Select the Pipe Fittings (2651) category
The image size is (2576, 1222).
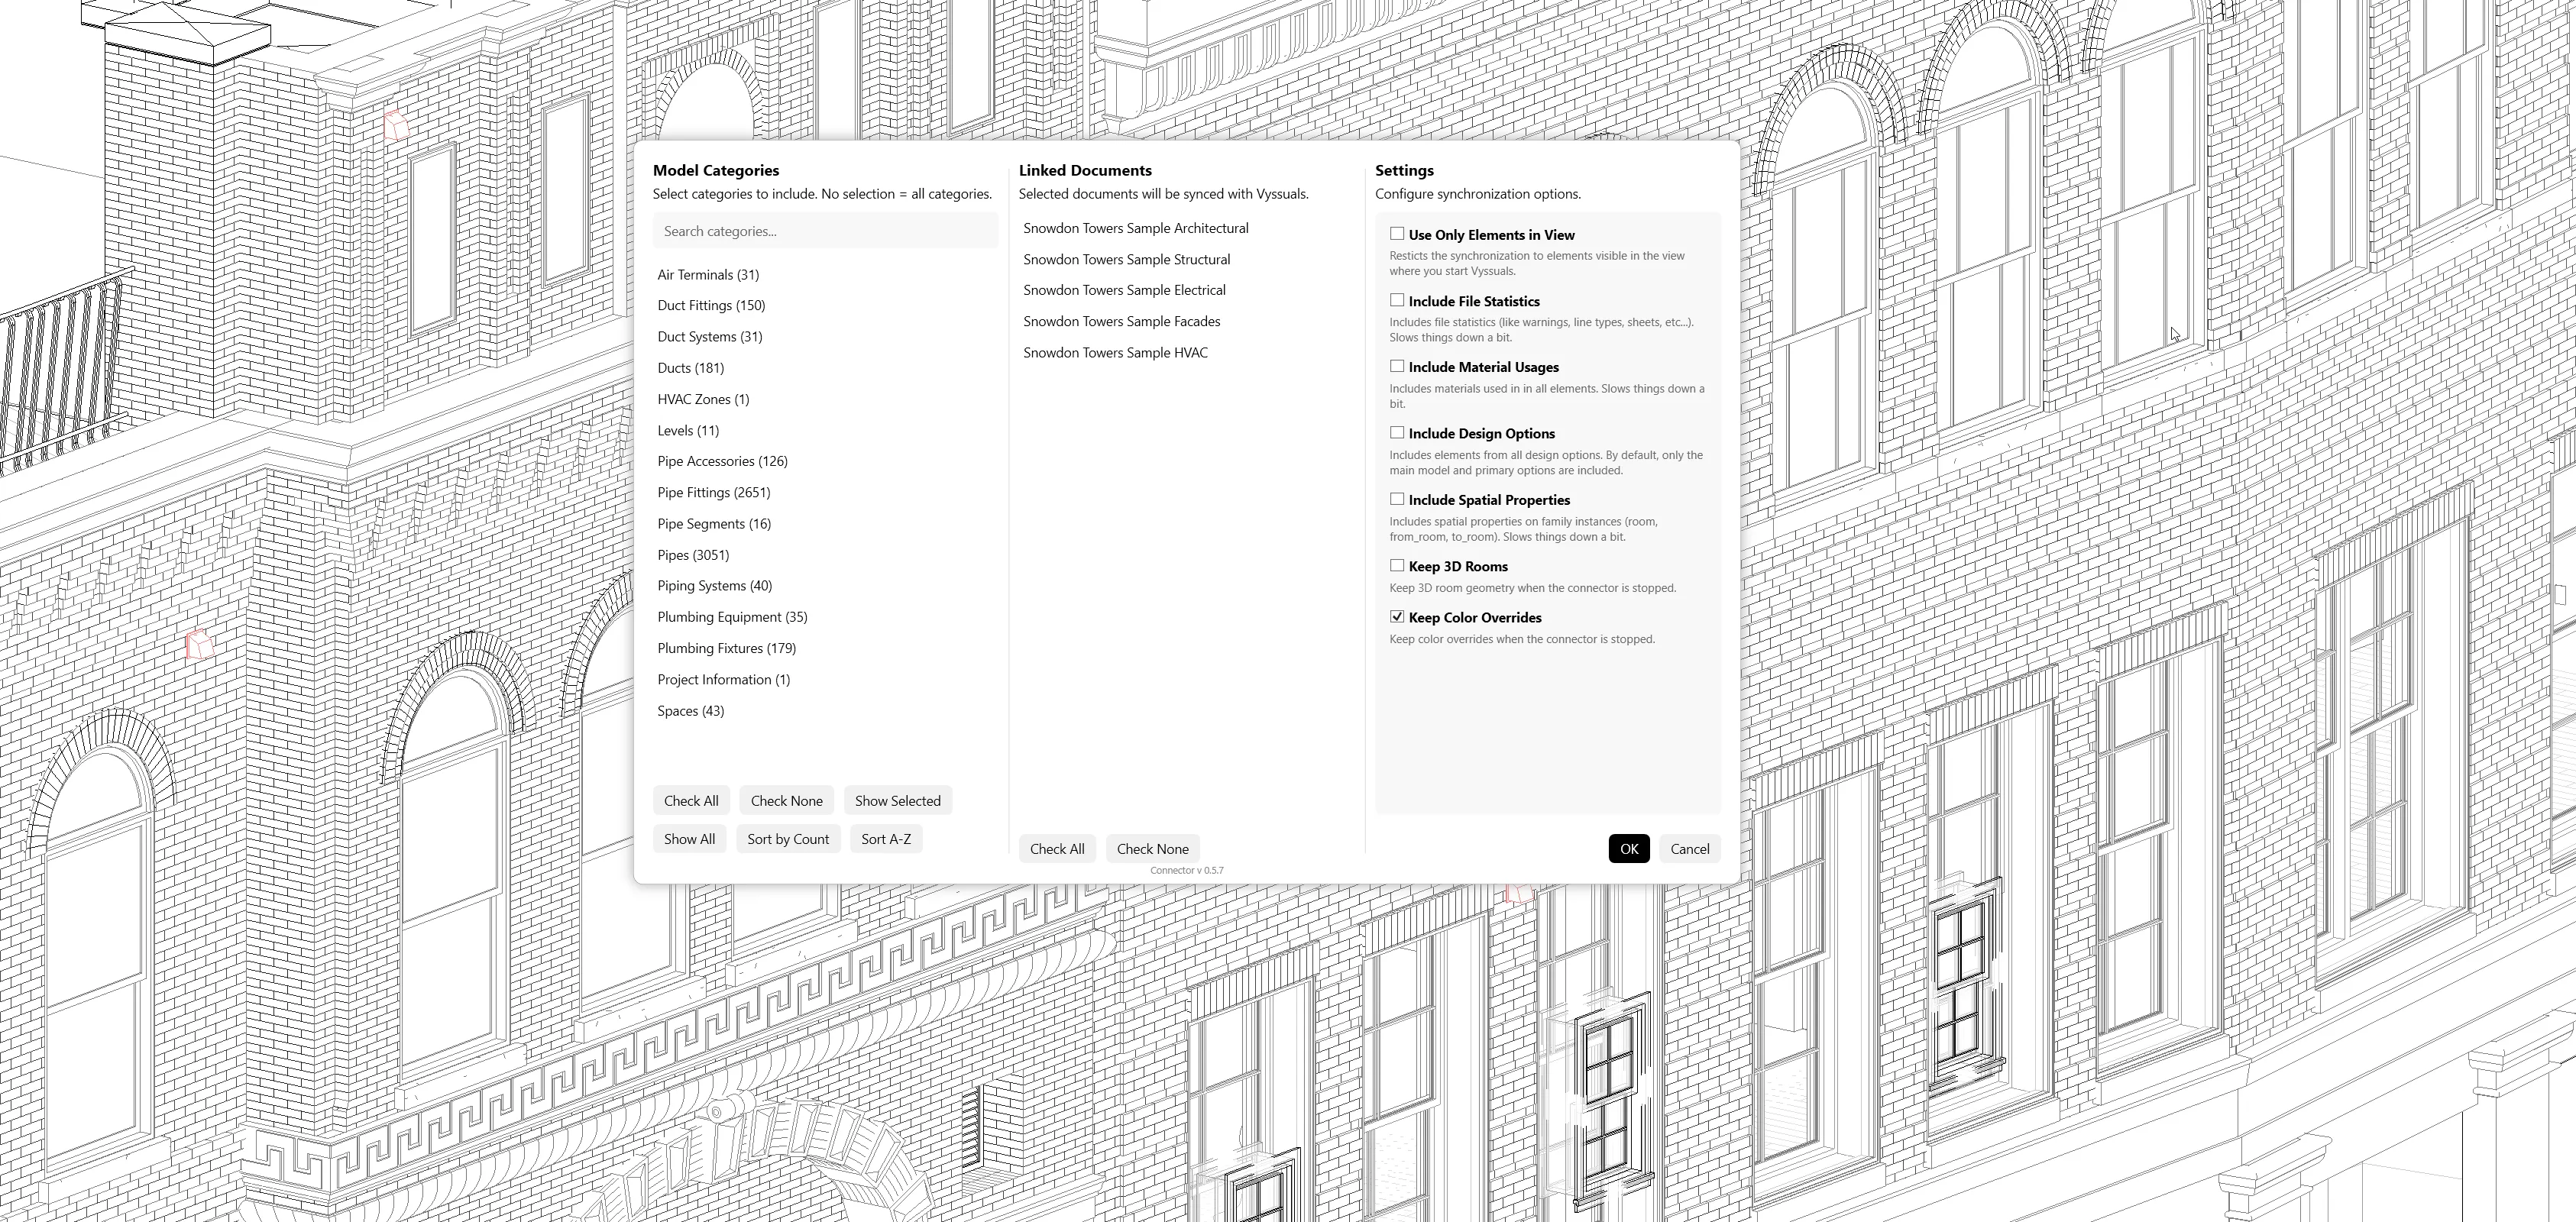pos(714,492)
